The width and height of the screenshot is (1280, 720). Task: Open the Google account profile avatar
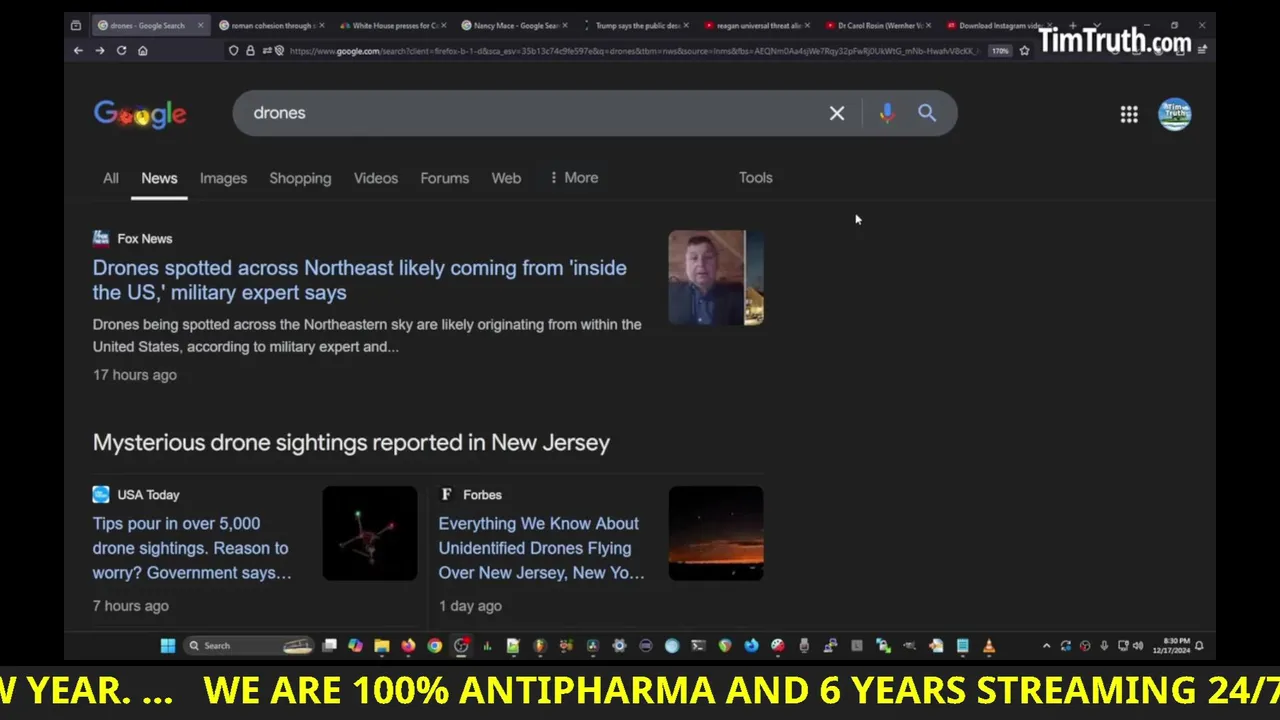pos(1174,114)
